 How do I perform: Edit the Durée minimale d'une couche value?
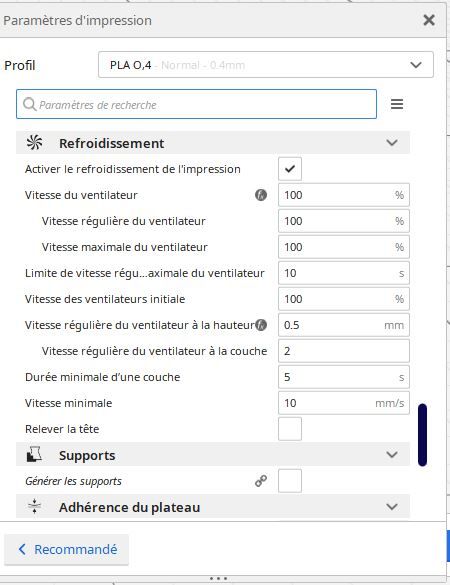344,377
